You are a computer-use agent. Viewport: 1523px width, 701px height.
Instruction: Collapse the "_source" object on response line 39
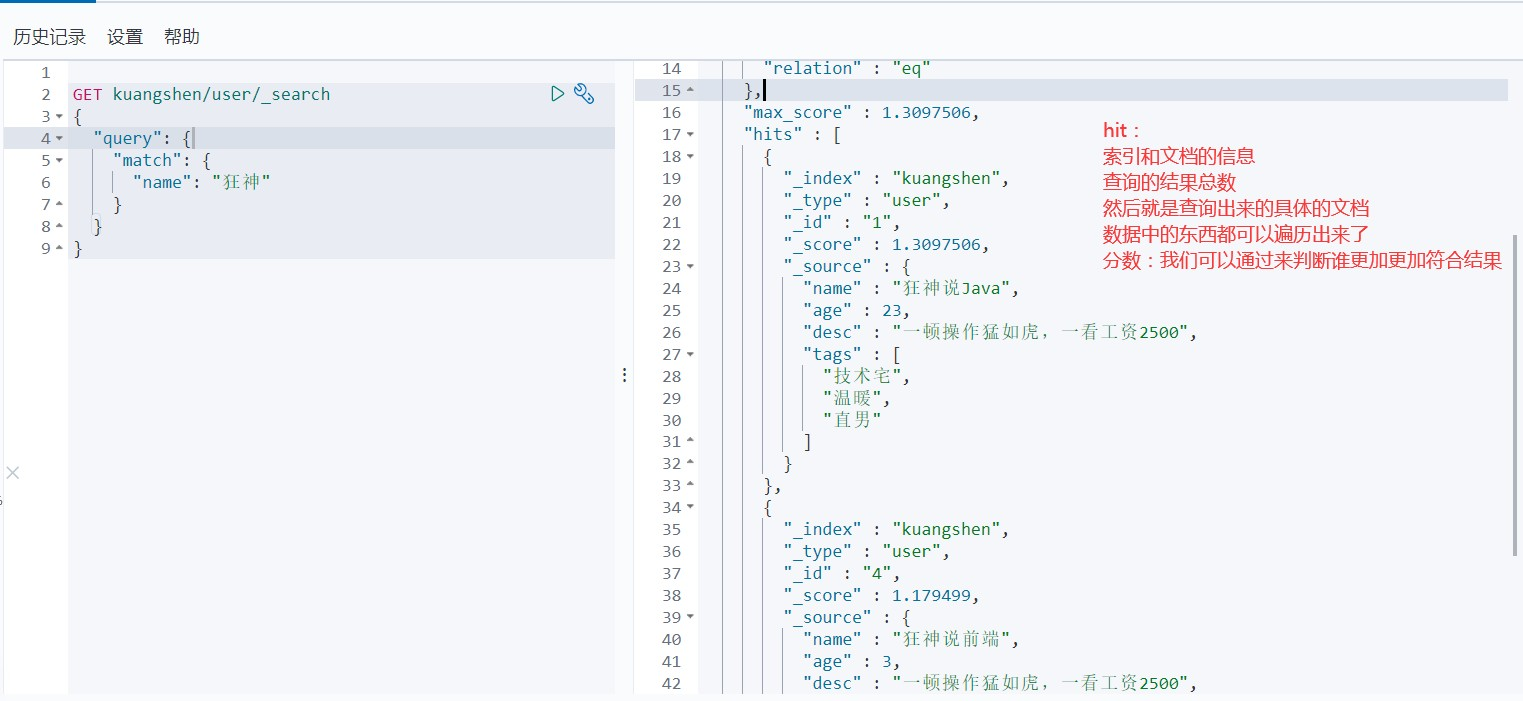click(691, 617)
